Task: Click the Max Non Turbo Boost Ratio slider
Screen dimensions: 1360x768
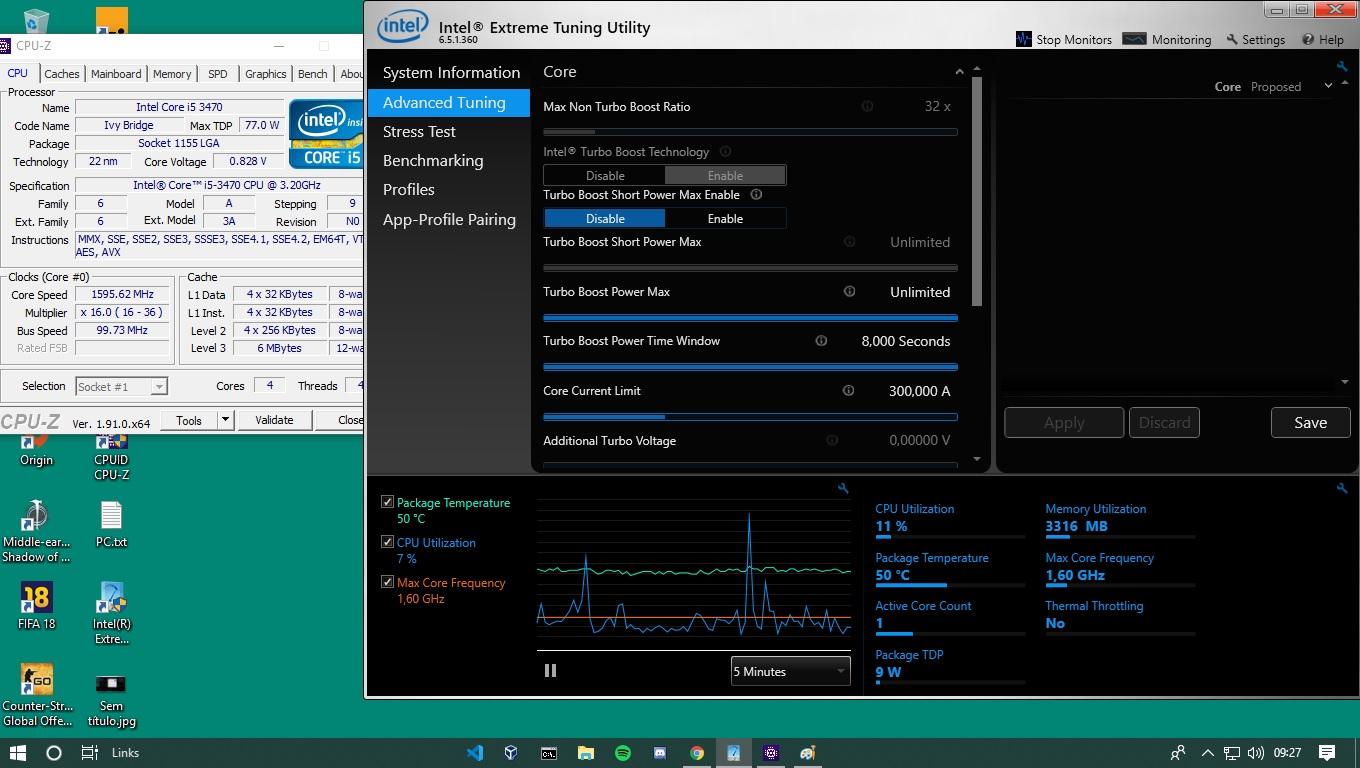Action: (750, 131)
